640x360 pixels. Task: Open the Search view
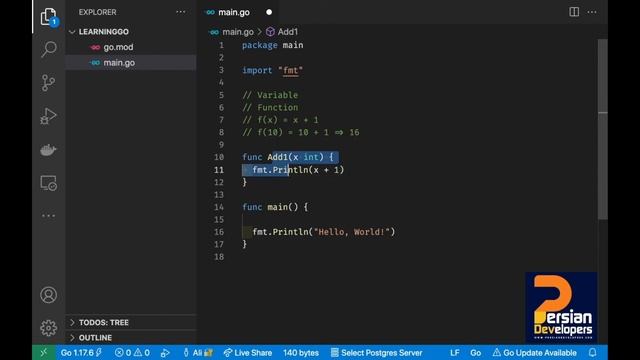pos(49,49)
